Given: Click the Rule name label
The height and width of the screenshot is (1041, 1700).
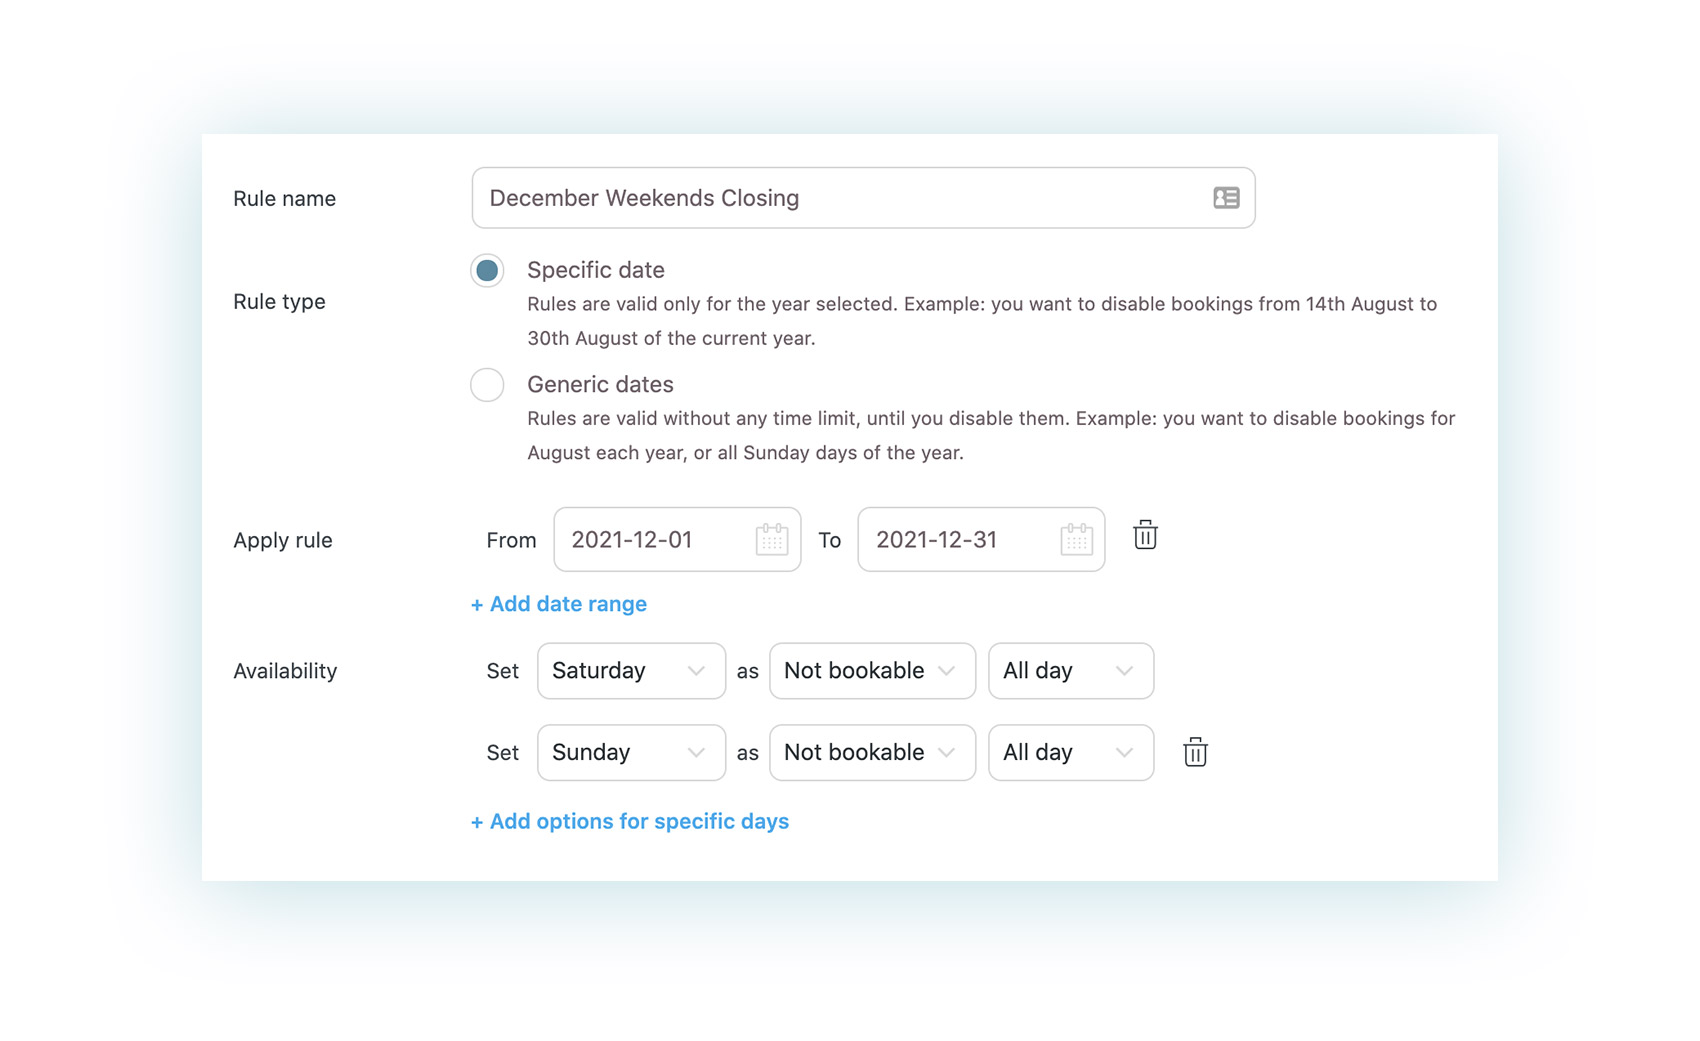Looking at the screenshot, I should pos(285,198).
